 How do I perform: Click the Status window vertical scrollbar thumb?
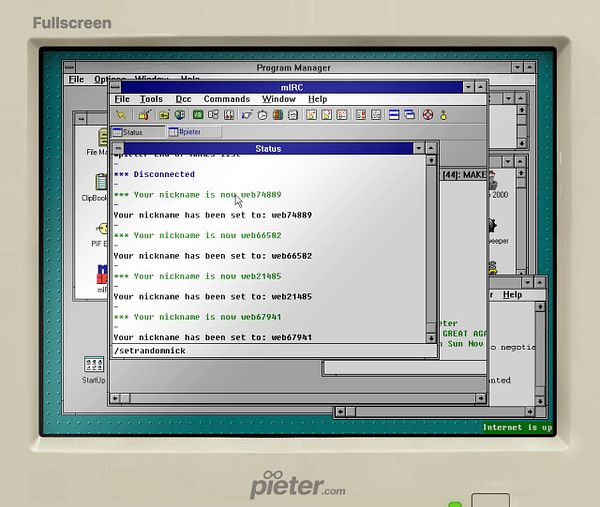[x=431, y=328]
